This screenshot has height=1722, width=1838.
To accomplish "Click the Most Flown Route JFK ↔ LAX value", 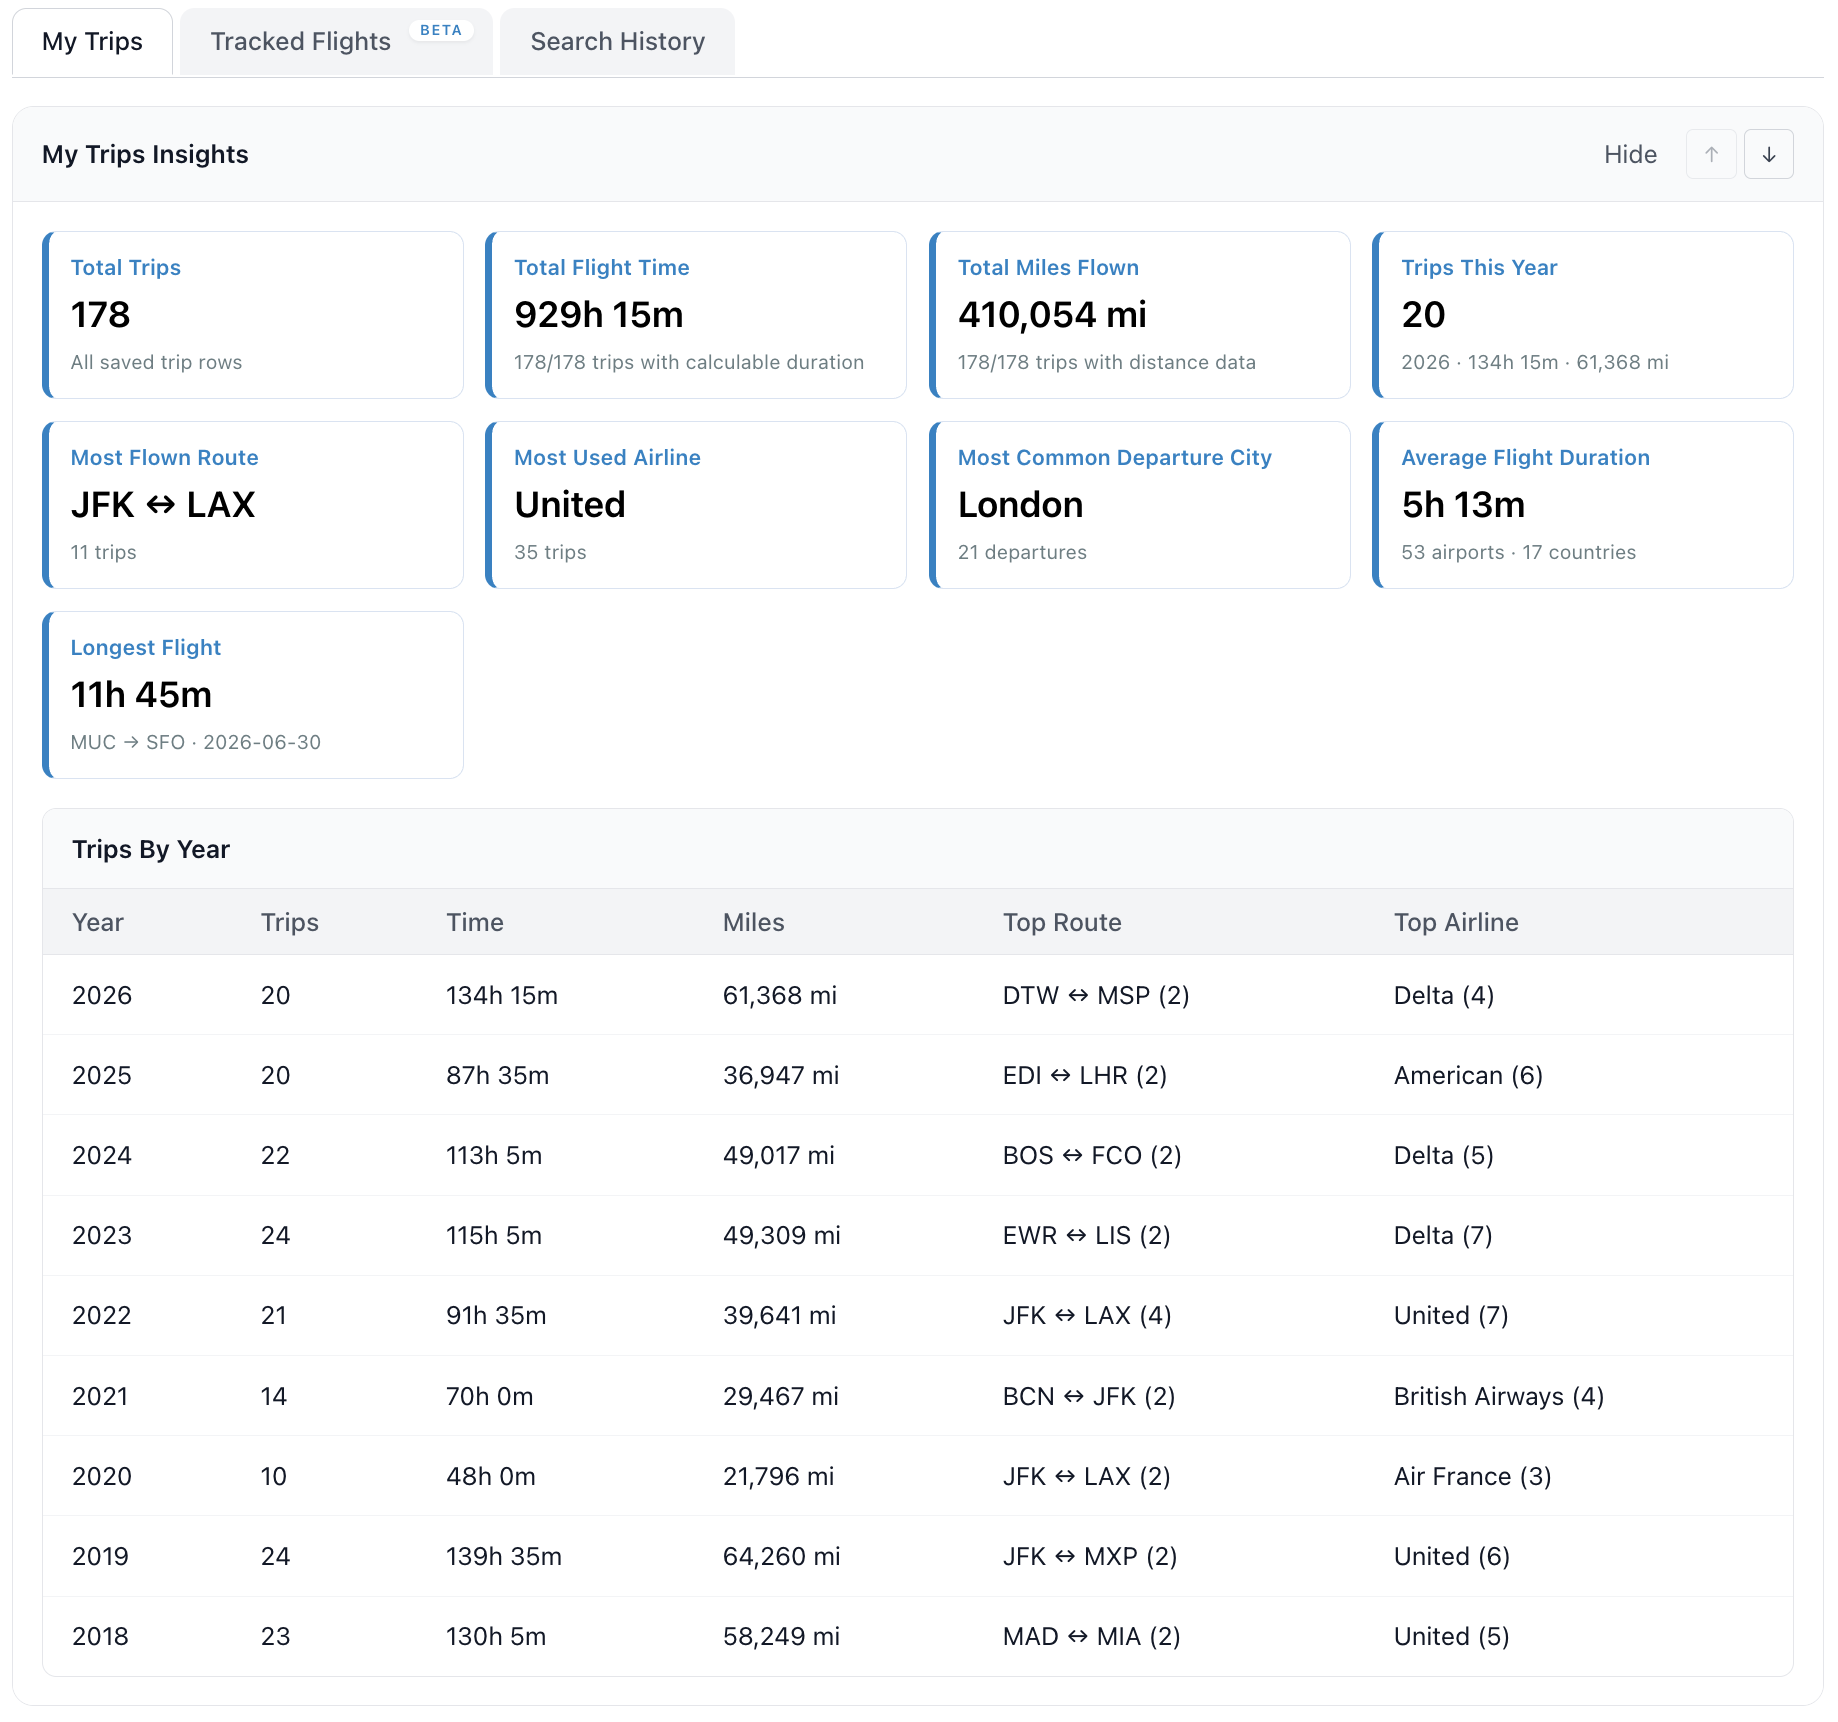I will pyautogui.click(x=163, y=505).
